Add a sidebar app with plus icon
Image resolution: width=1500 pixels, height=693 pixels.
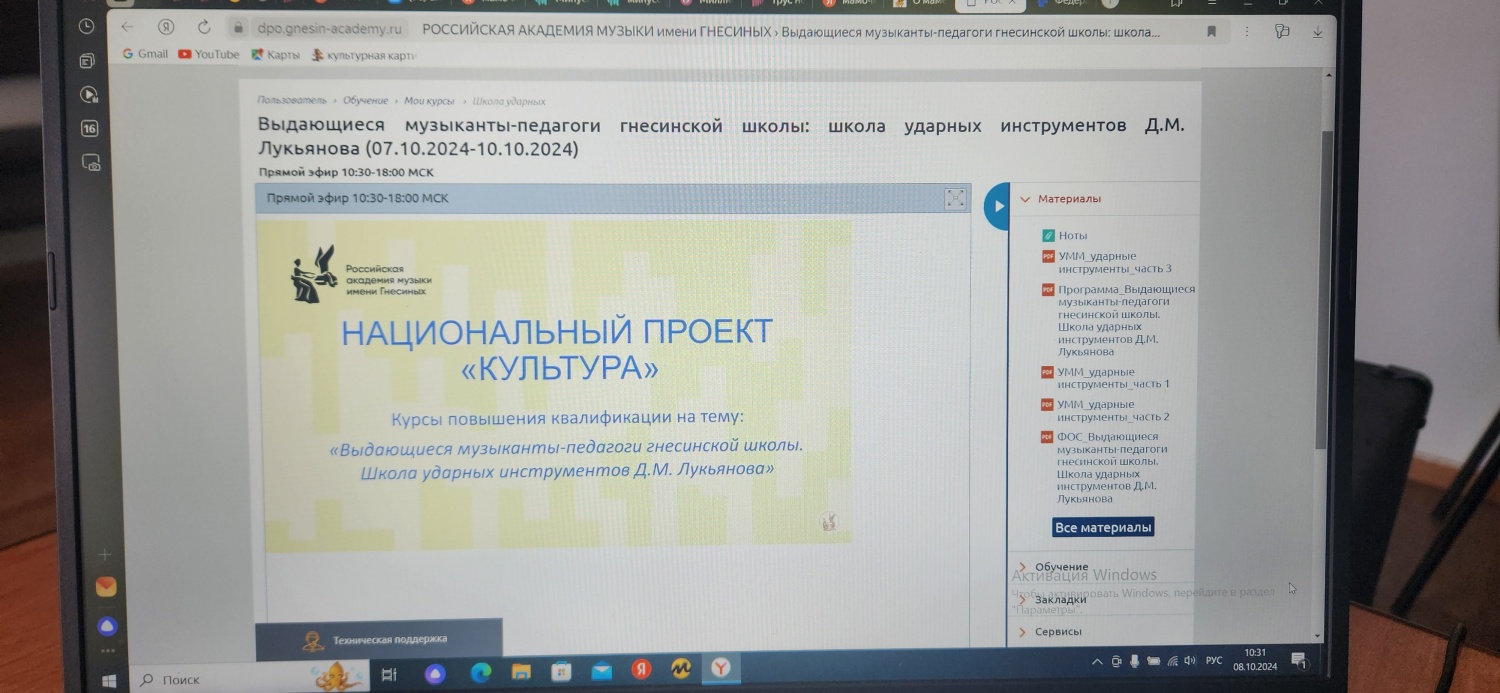[x=105, y=554]
